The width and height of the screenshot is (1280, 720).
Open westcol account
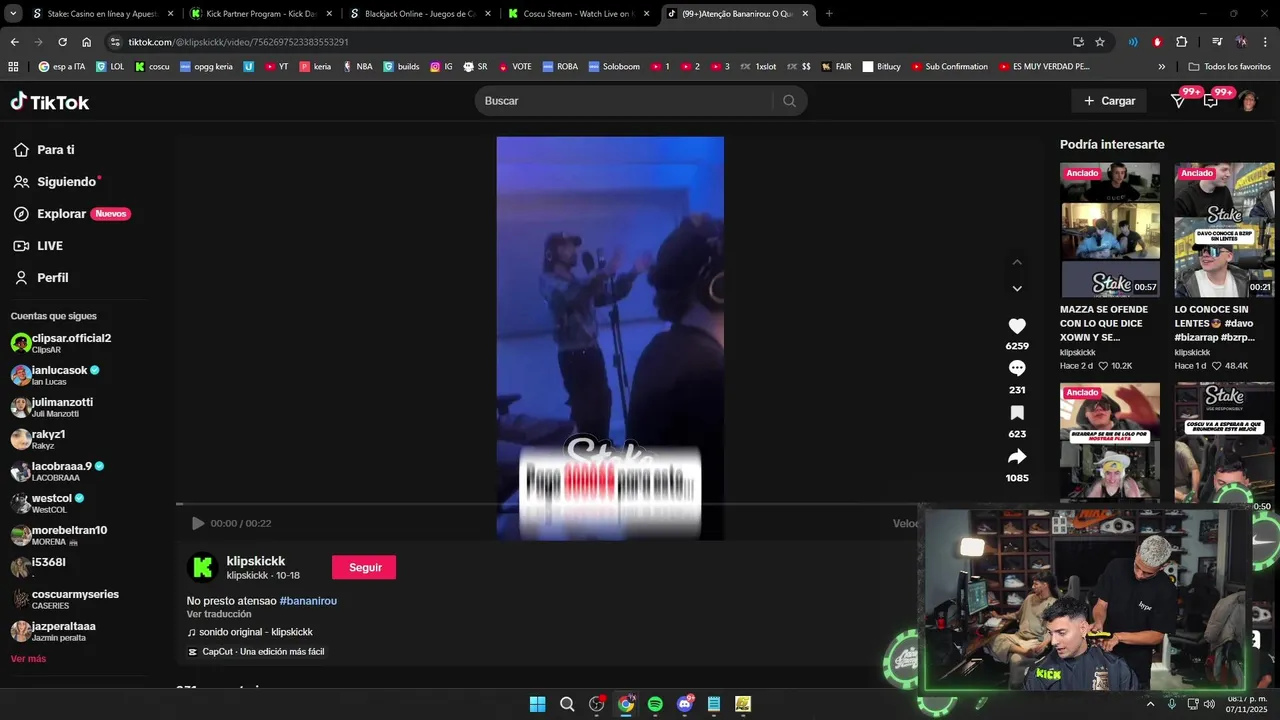(x=48, y=503)
